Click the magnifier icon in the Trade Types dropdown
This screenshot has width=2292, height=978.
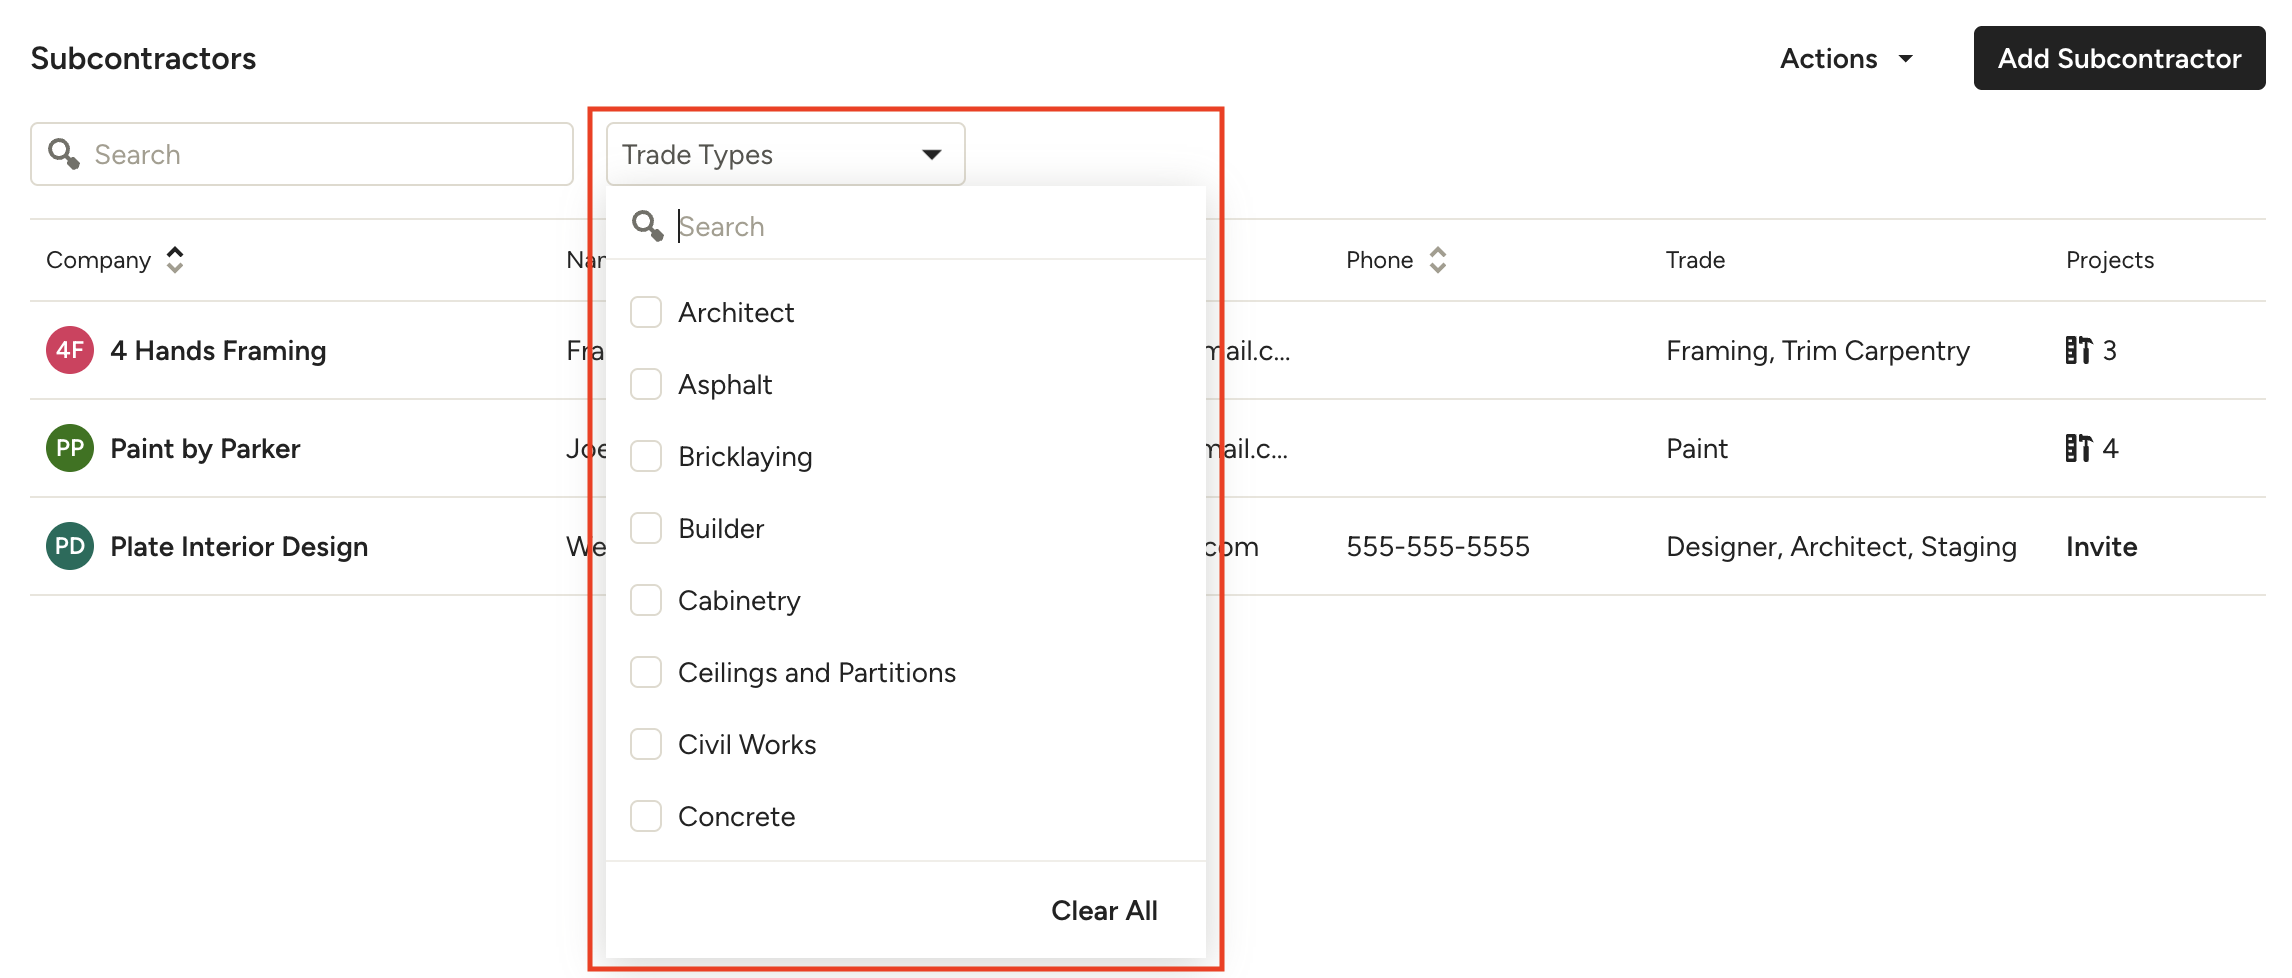click(x=648, y=226)
